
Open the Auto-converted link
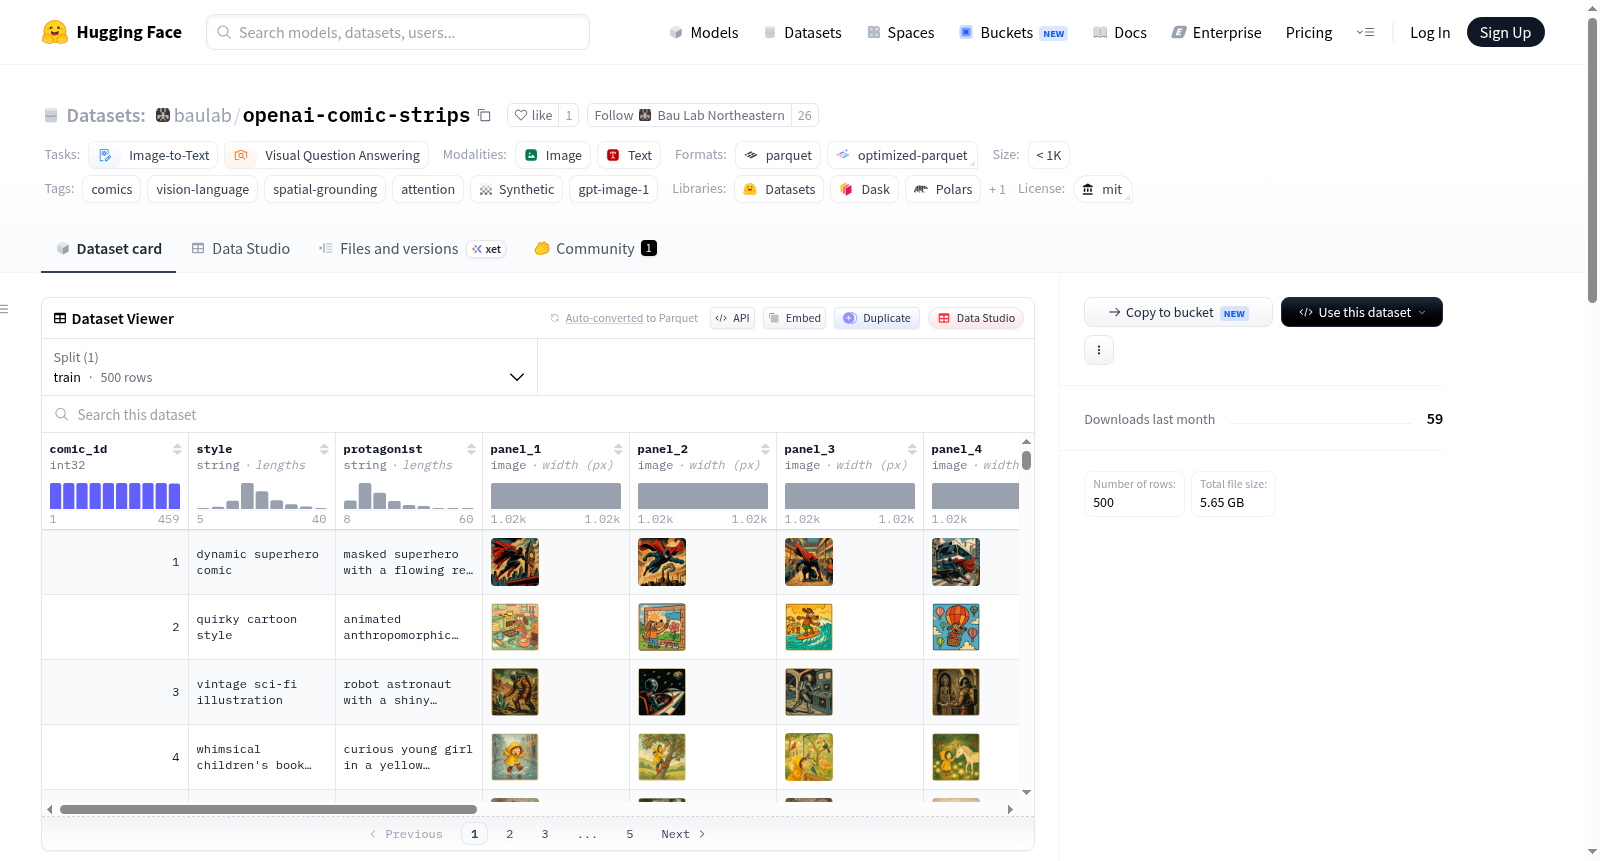[604, 318]
